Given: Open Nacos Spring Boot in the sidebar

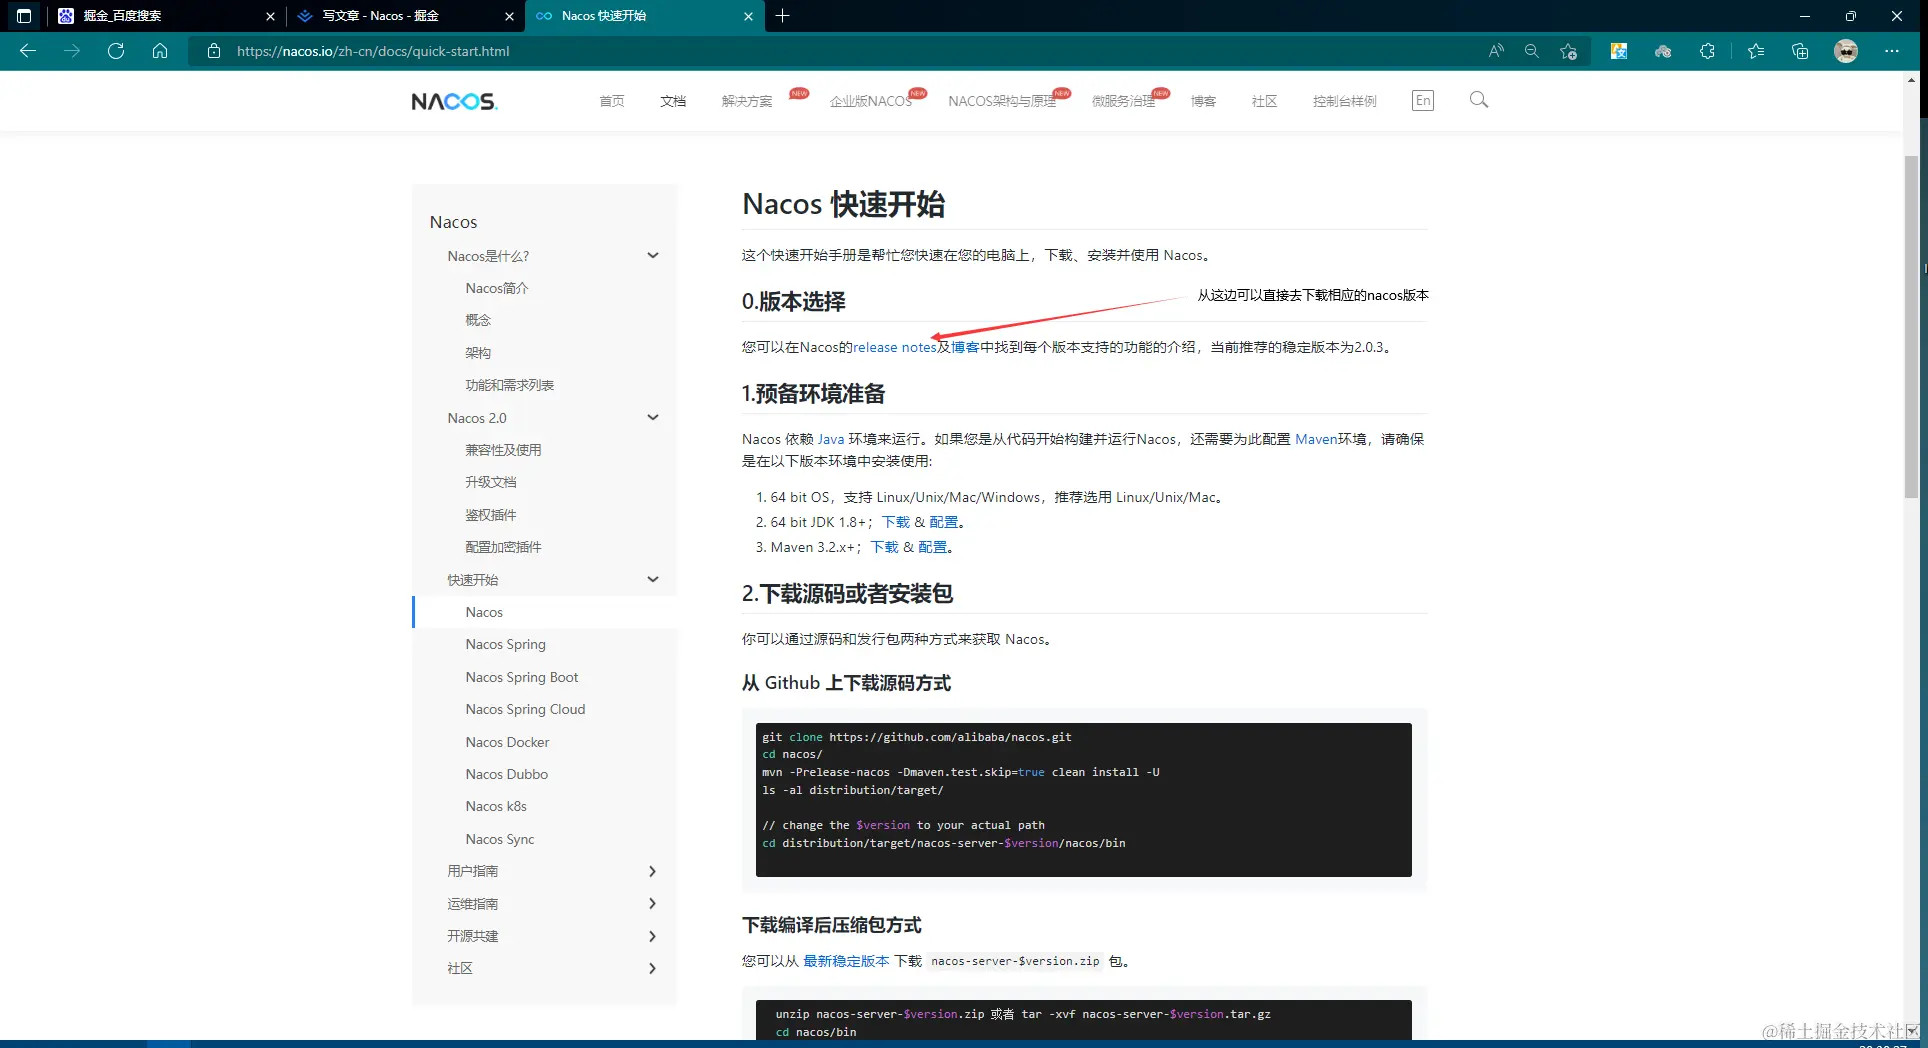Looking at the screenshot, I should point(522,677).
